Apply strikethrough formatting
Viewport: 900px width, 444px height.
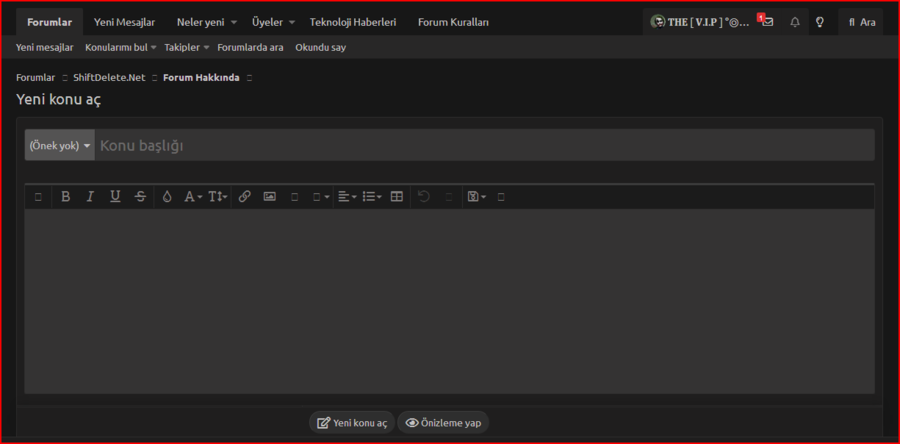pyautogui.click(x=140, y=197)
